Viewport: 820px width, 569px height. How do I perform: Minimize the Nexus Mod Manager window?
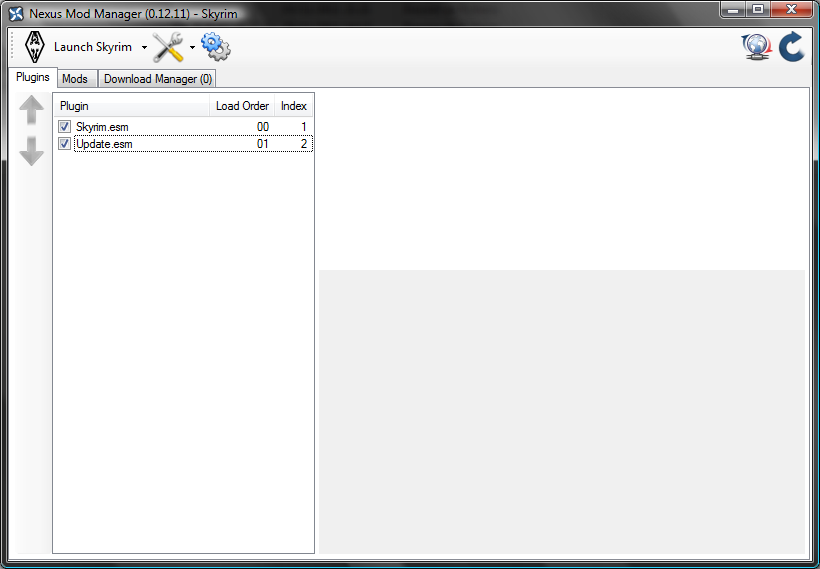[x=733, y=9]
